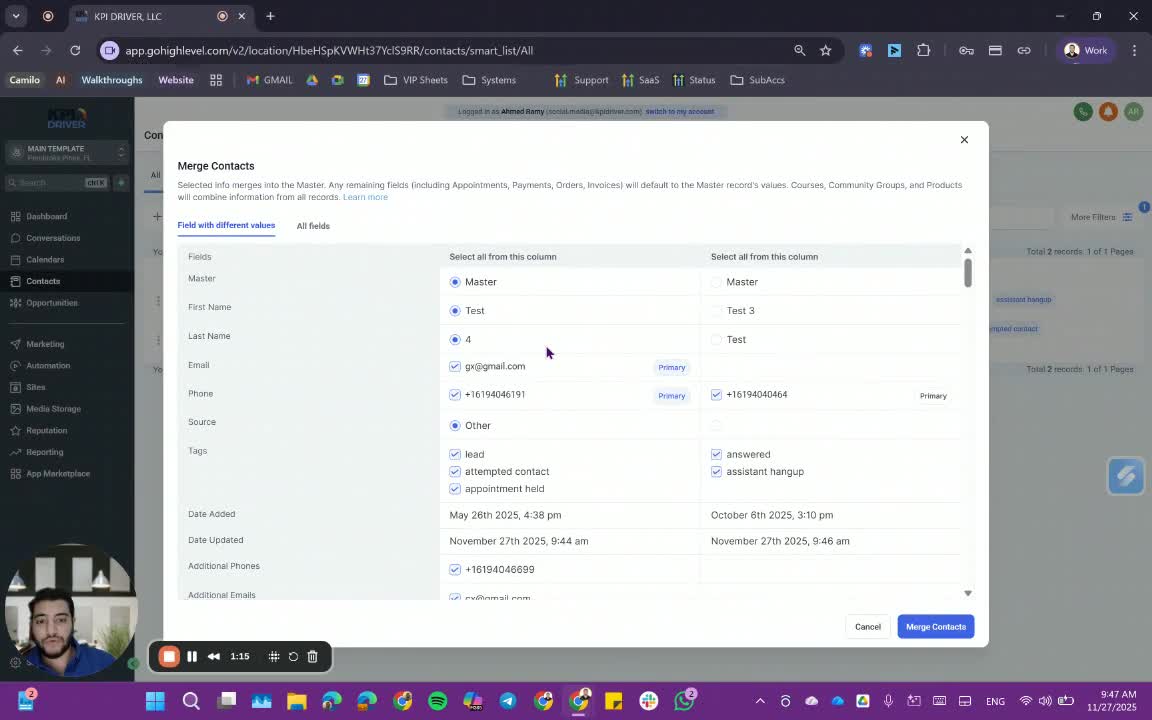Bookmark this page with star icon
Screen dimensions: 1152x720
826,50
